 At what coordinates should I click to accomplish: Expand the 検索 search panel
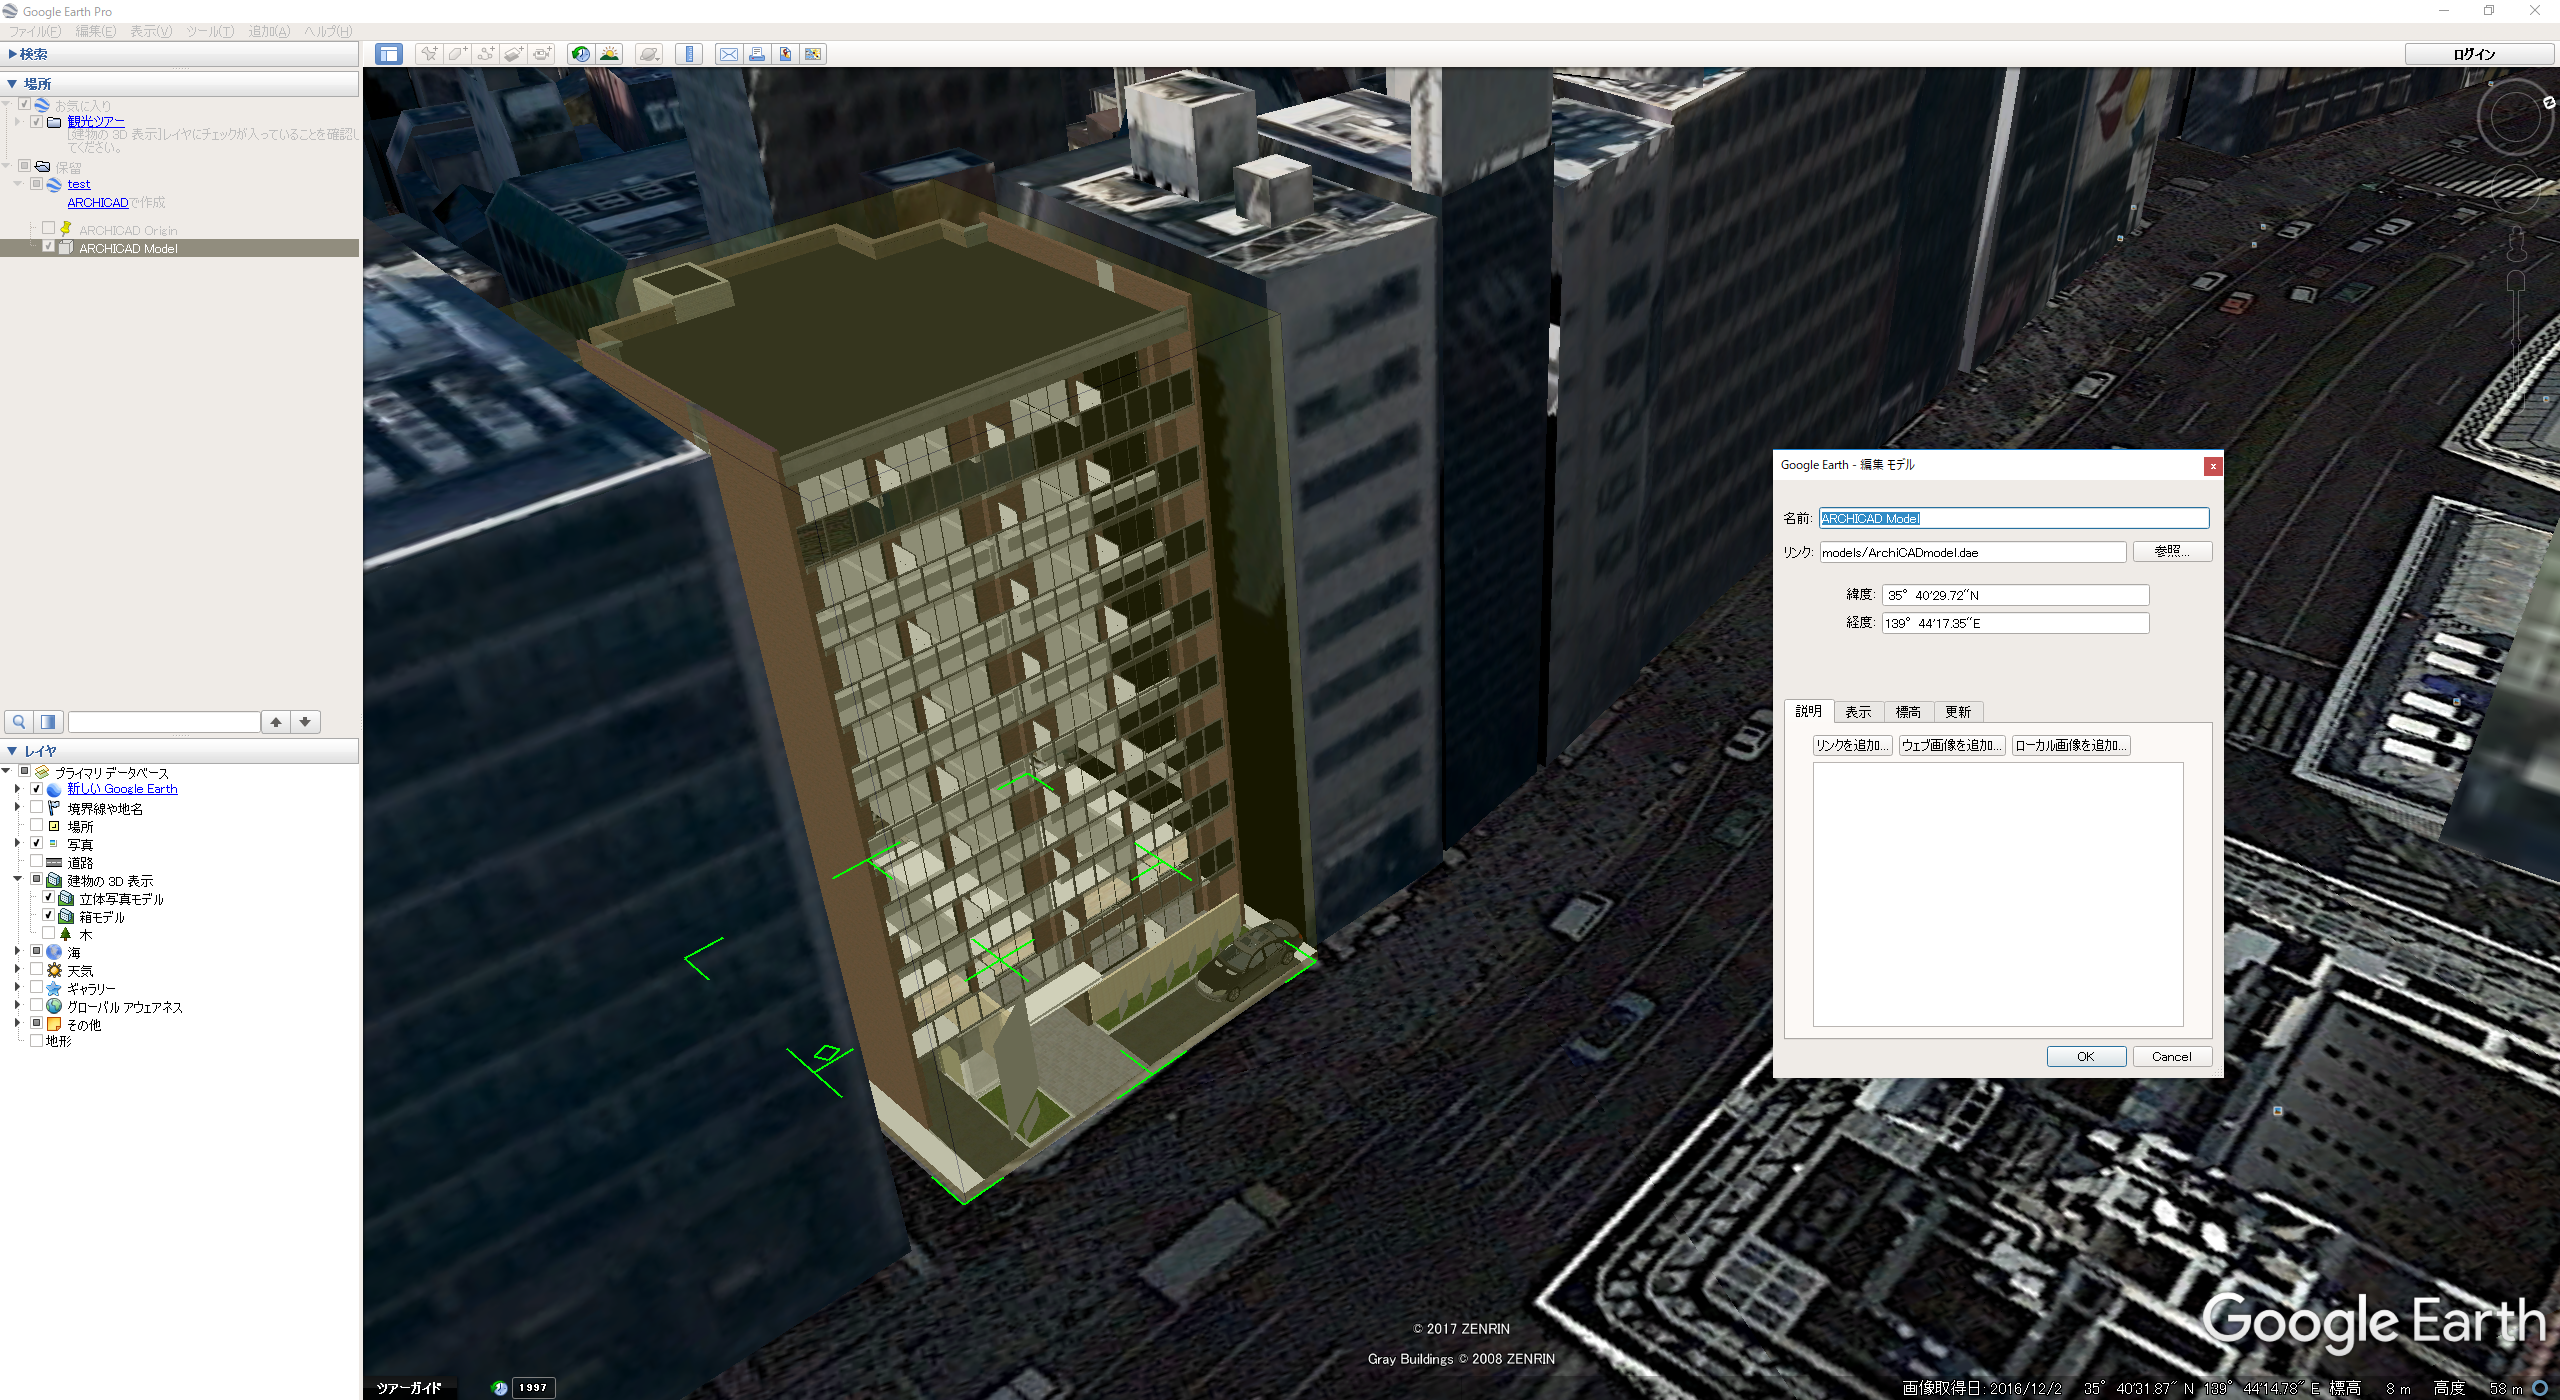pos(13,54)
